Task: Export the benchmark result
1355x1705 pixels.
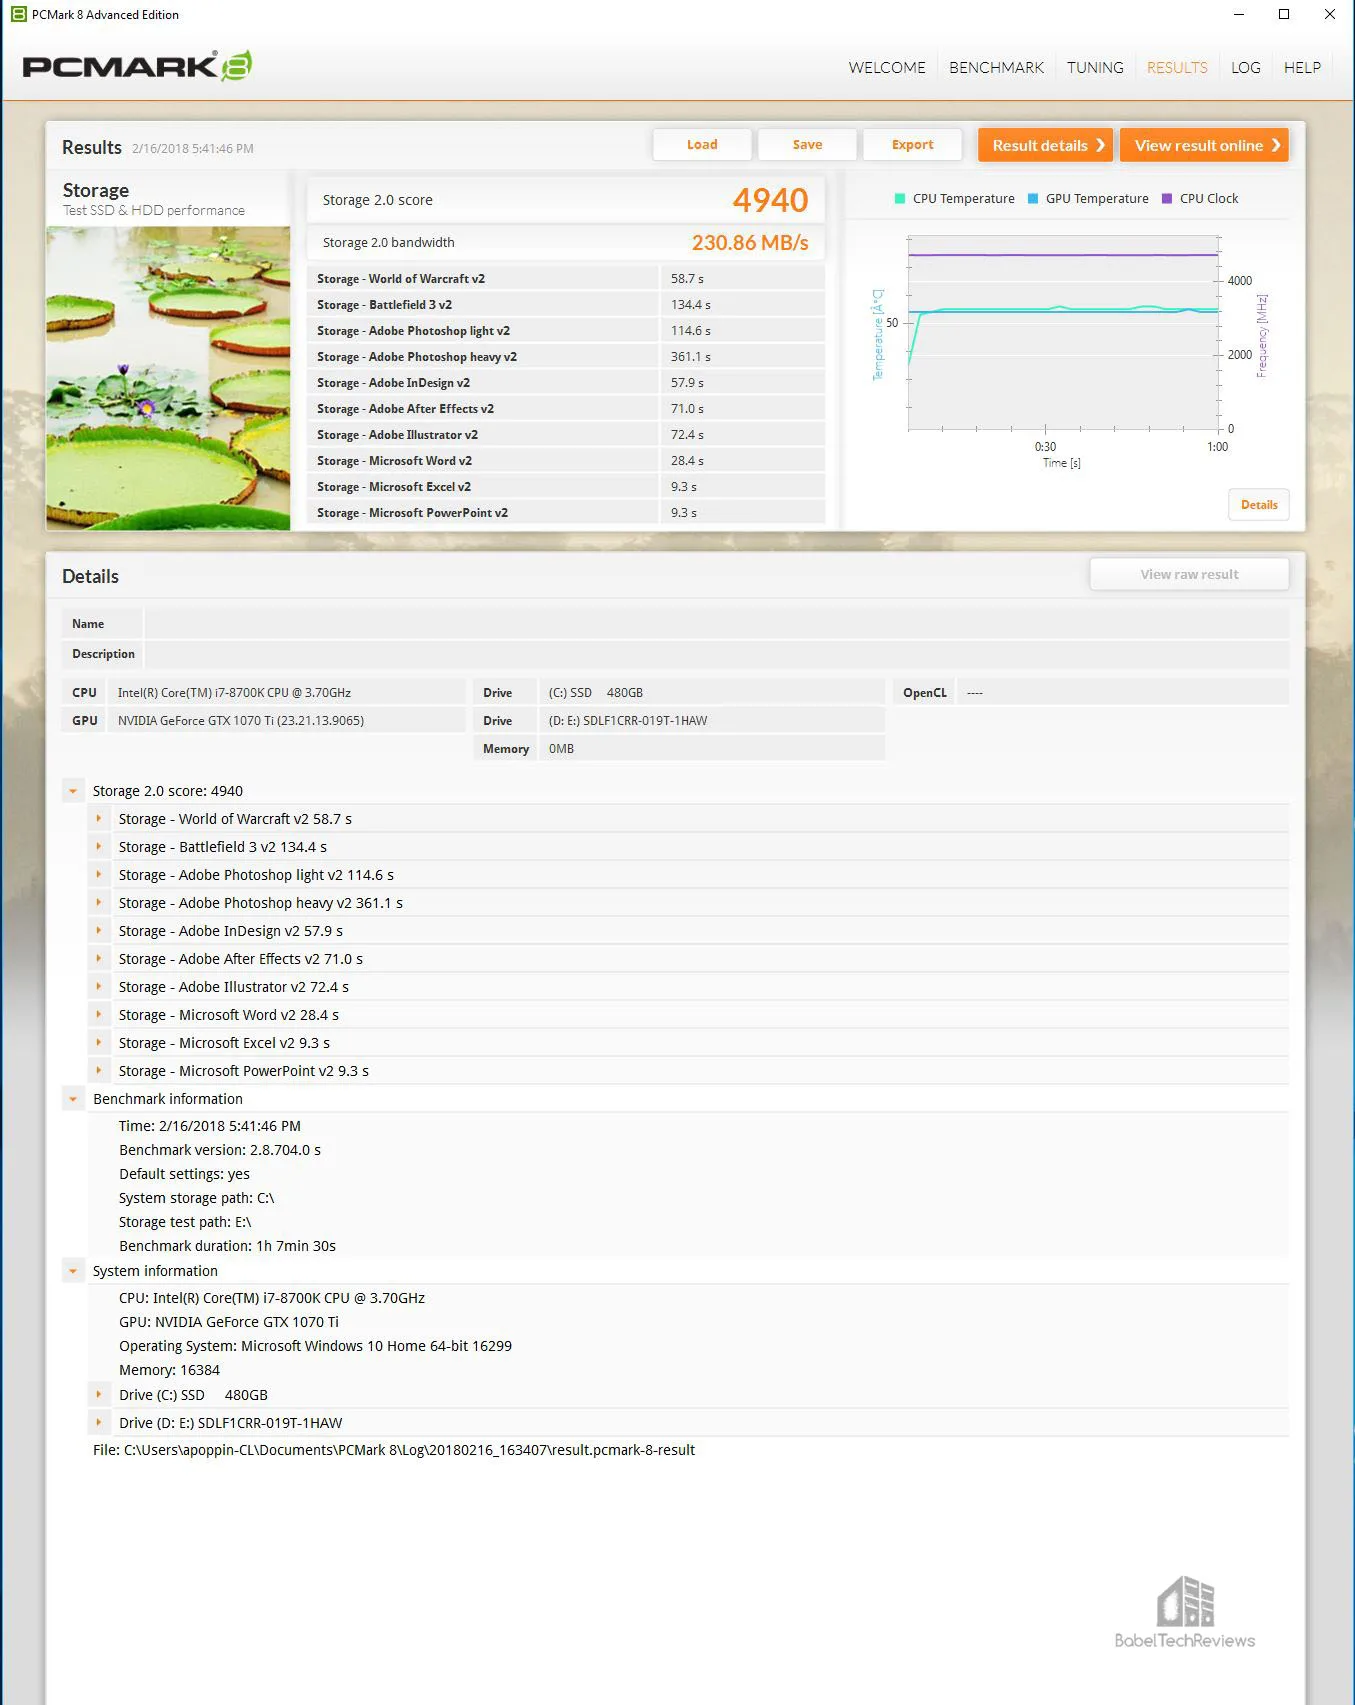Action: coord(912,144)
